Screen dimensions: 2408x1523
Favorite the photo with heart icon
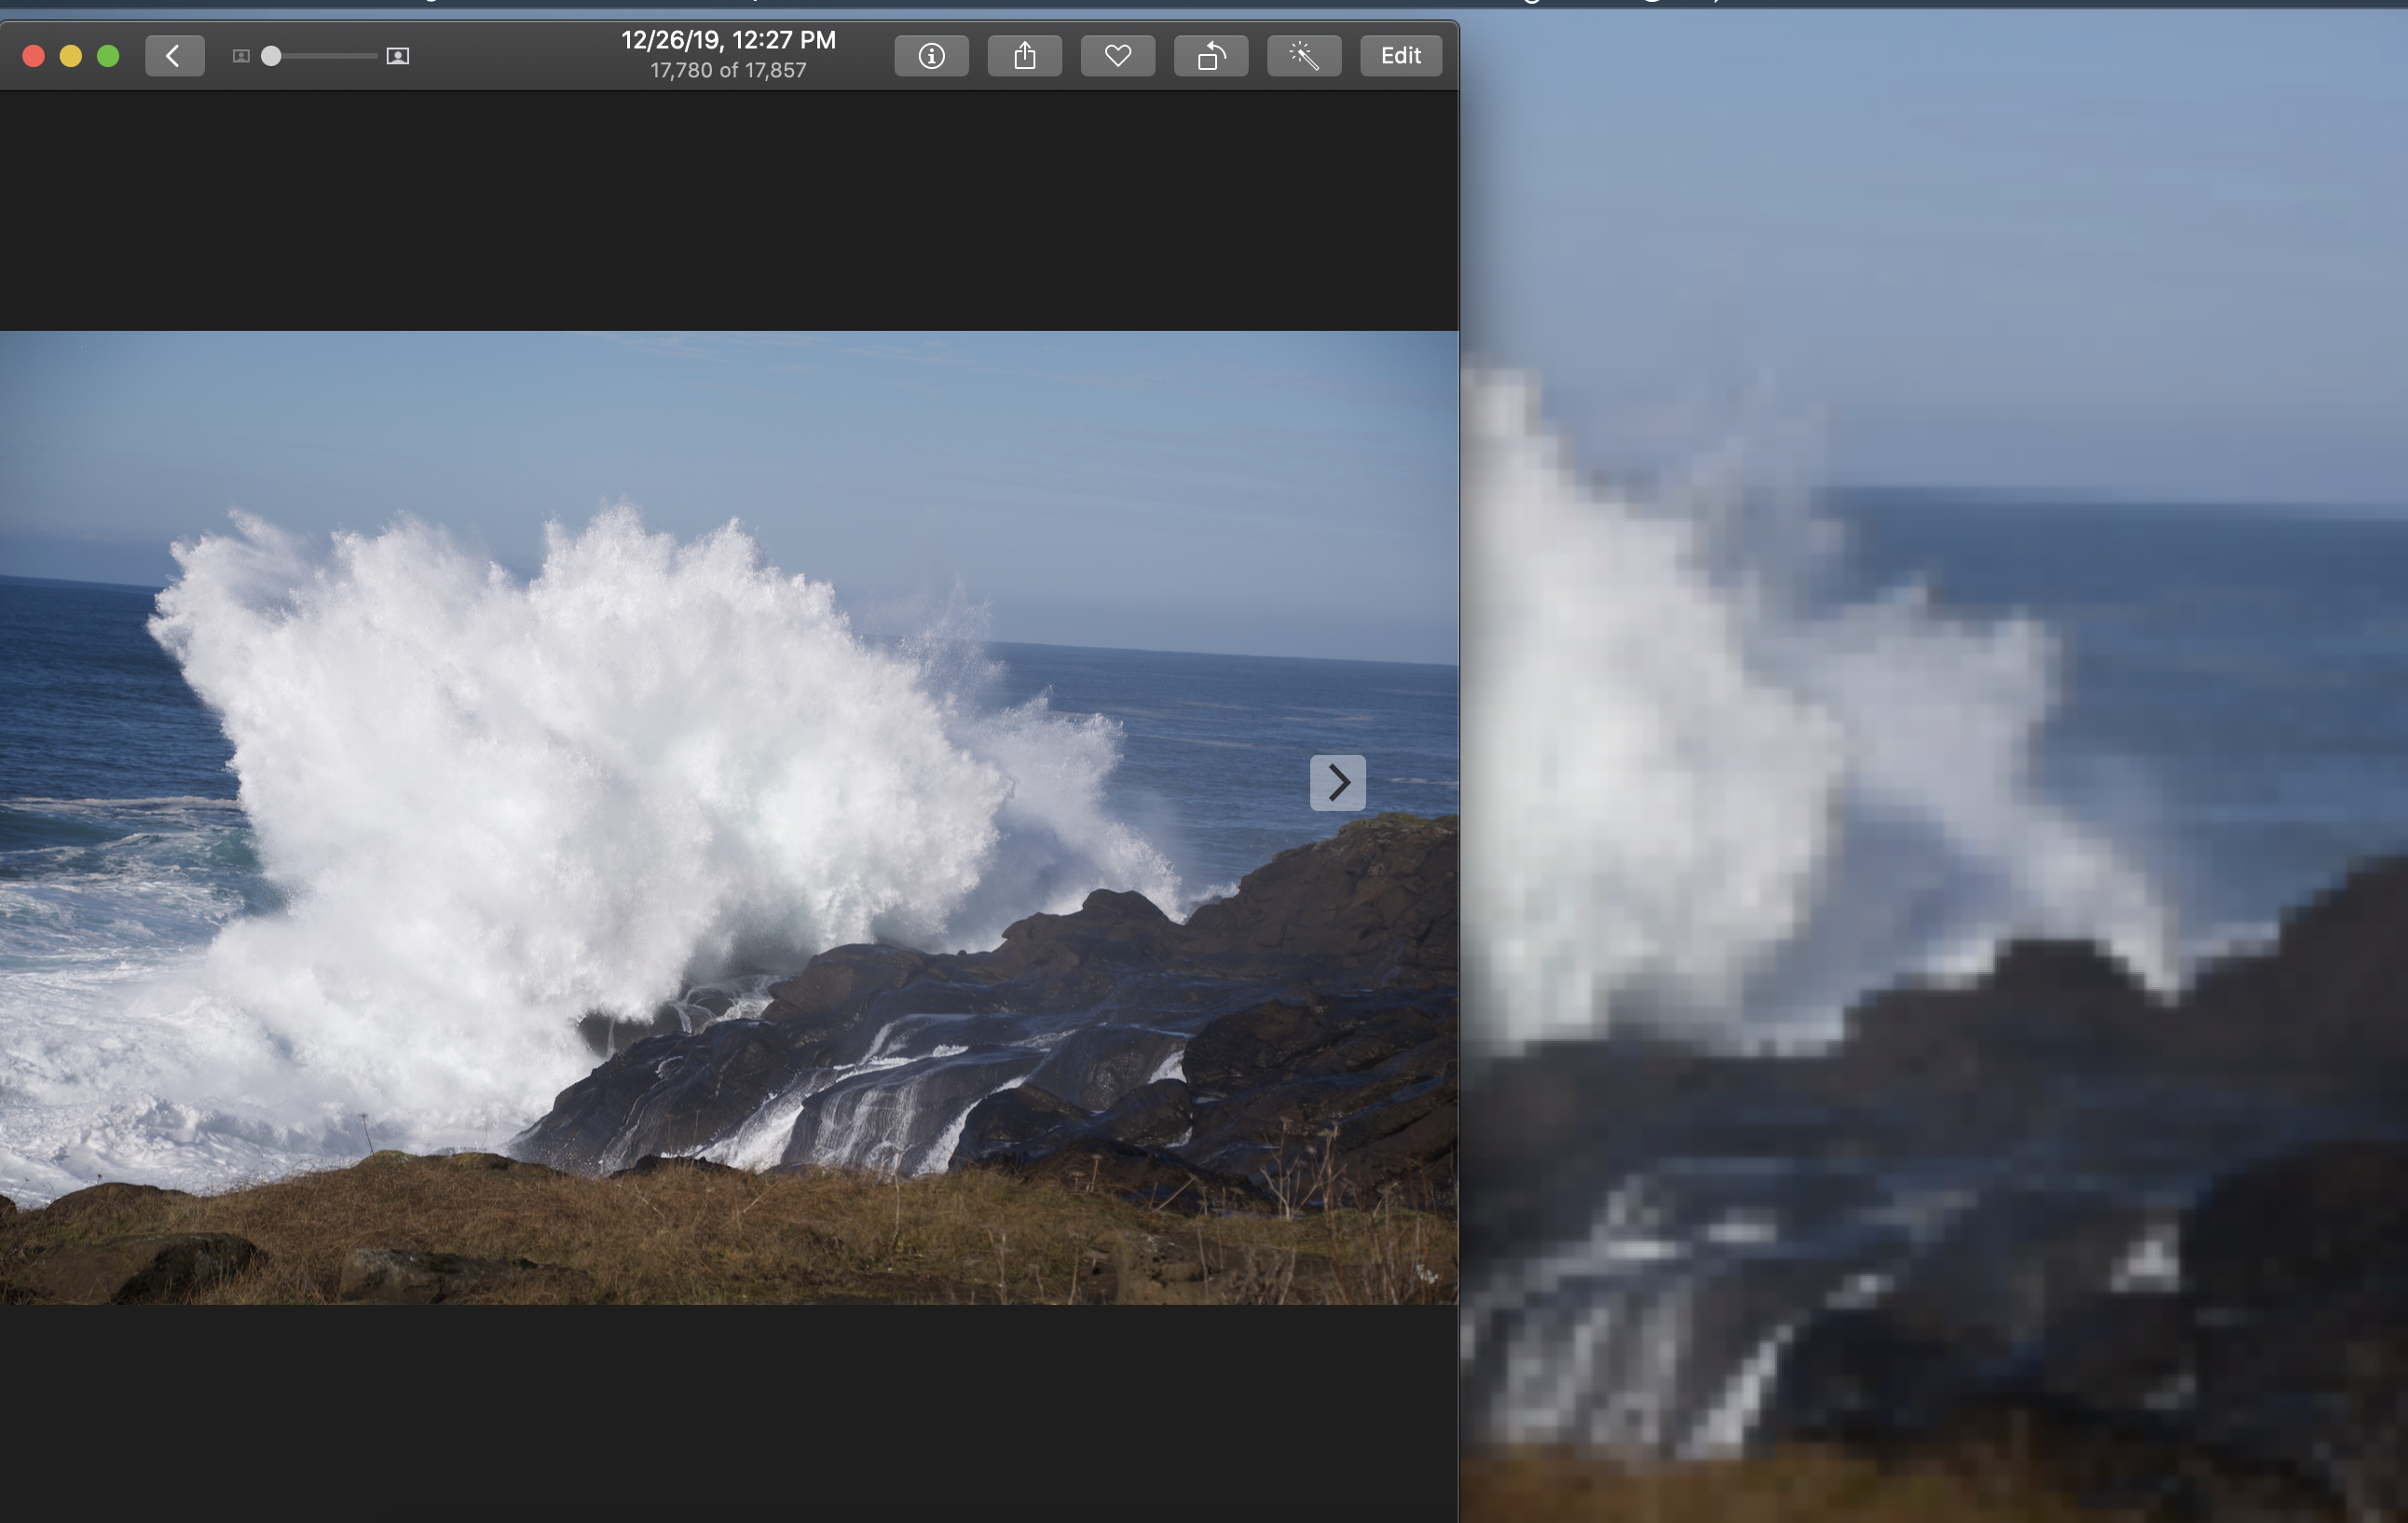1117,56
